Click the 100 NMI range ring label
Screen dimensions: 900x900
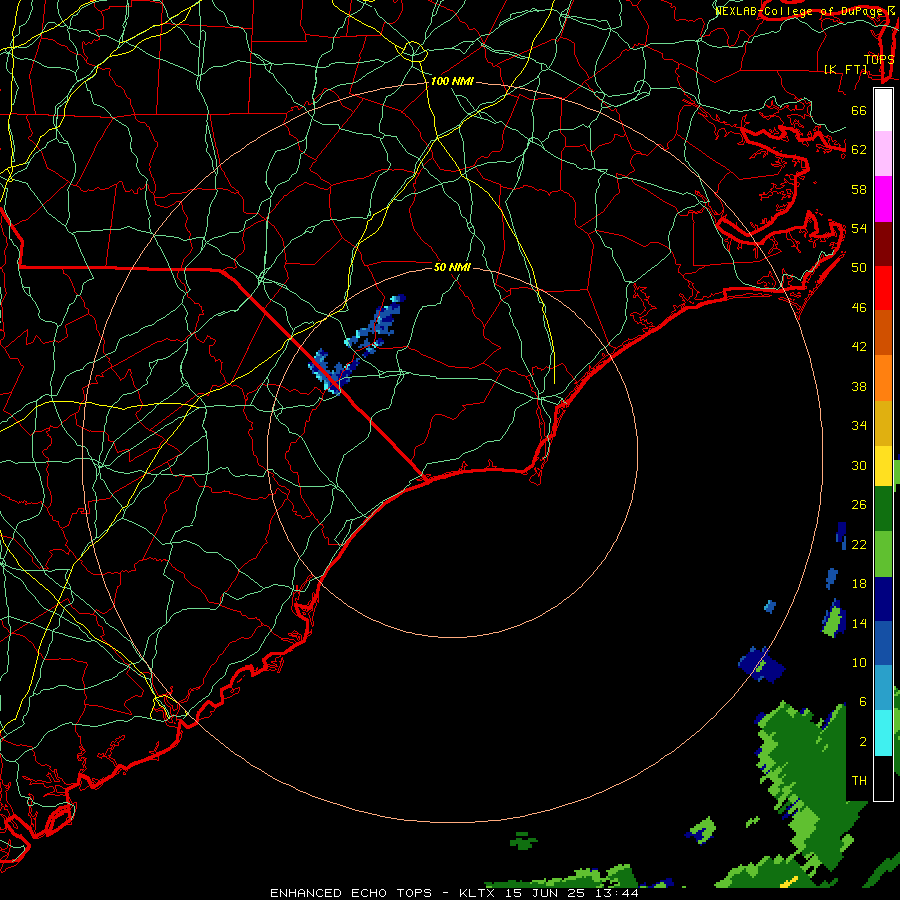(x=452, y=82)
